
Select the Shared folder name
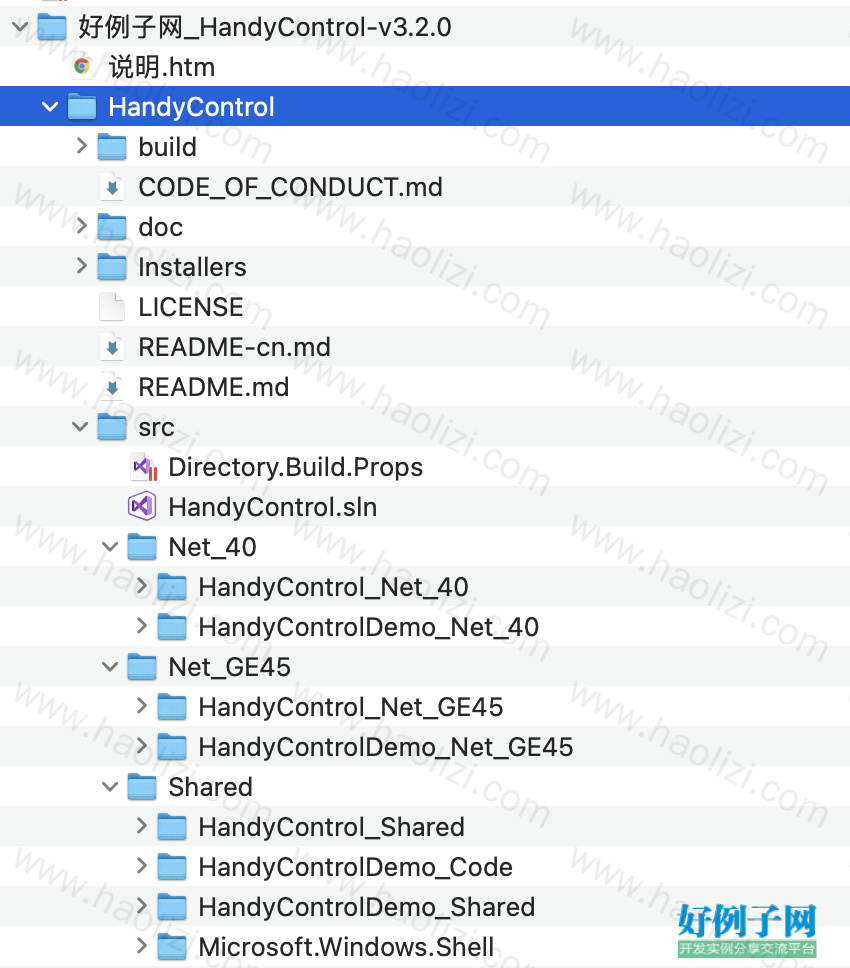pos(210,787)
